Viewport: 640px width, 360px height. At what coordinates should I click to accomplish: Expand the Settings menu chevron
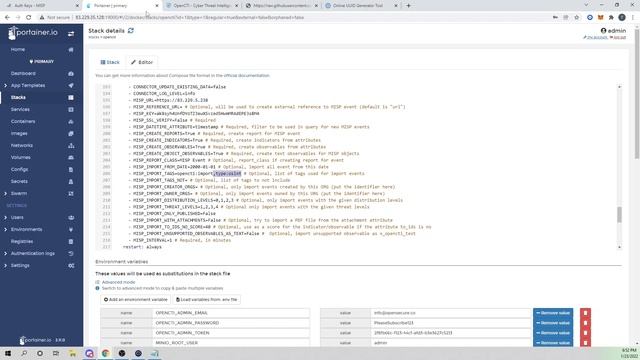tap(5, 265)
